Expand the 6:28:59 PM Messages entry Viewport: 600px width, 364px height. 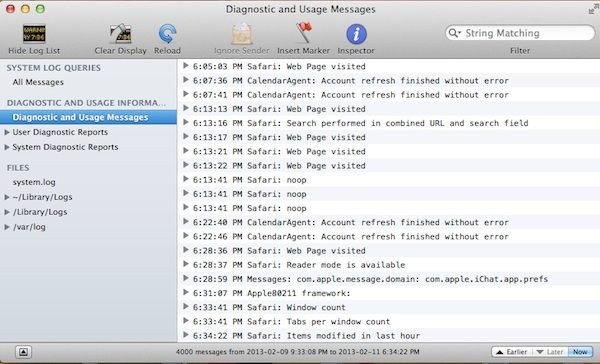coord(186,278)
